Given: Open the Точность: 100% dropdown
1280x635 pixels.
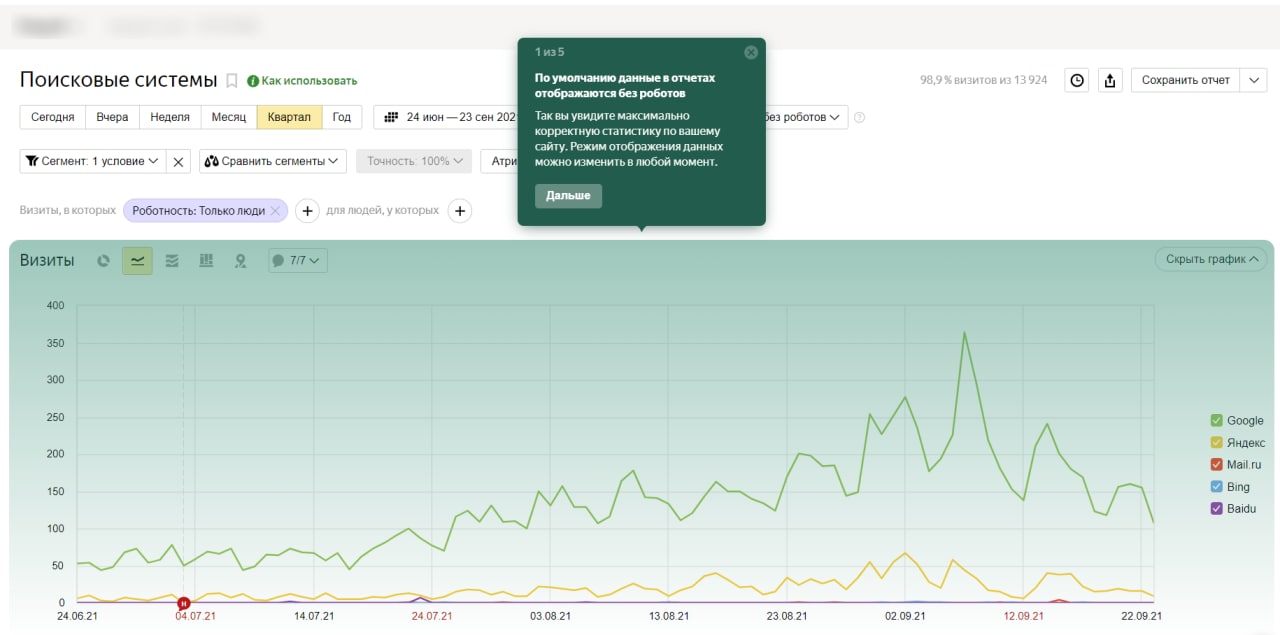Looking at the screenshot, I should pos(414,161).
